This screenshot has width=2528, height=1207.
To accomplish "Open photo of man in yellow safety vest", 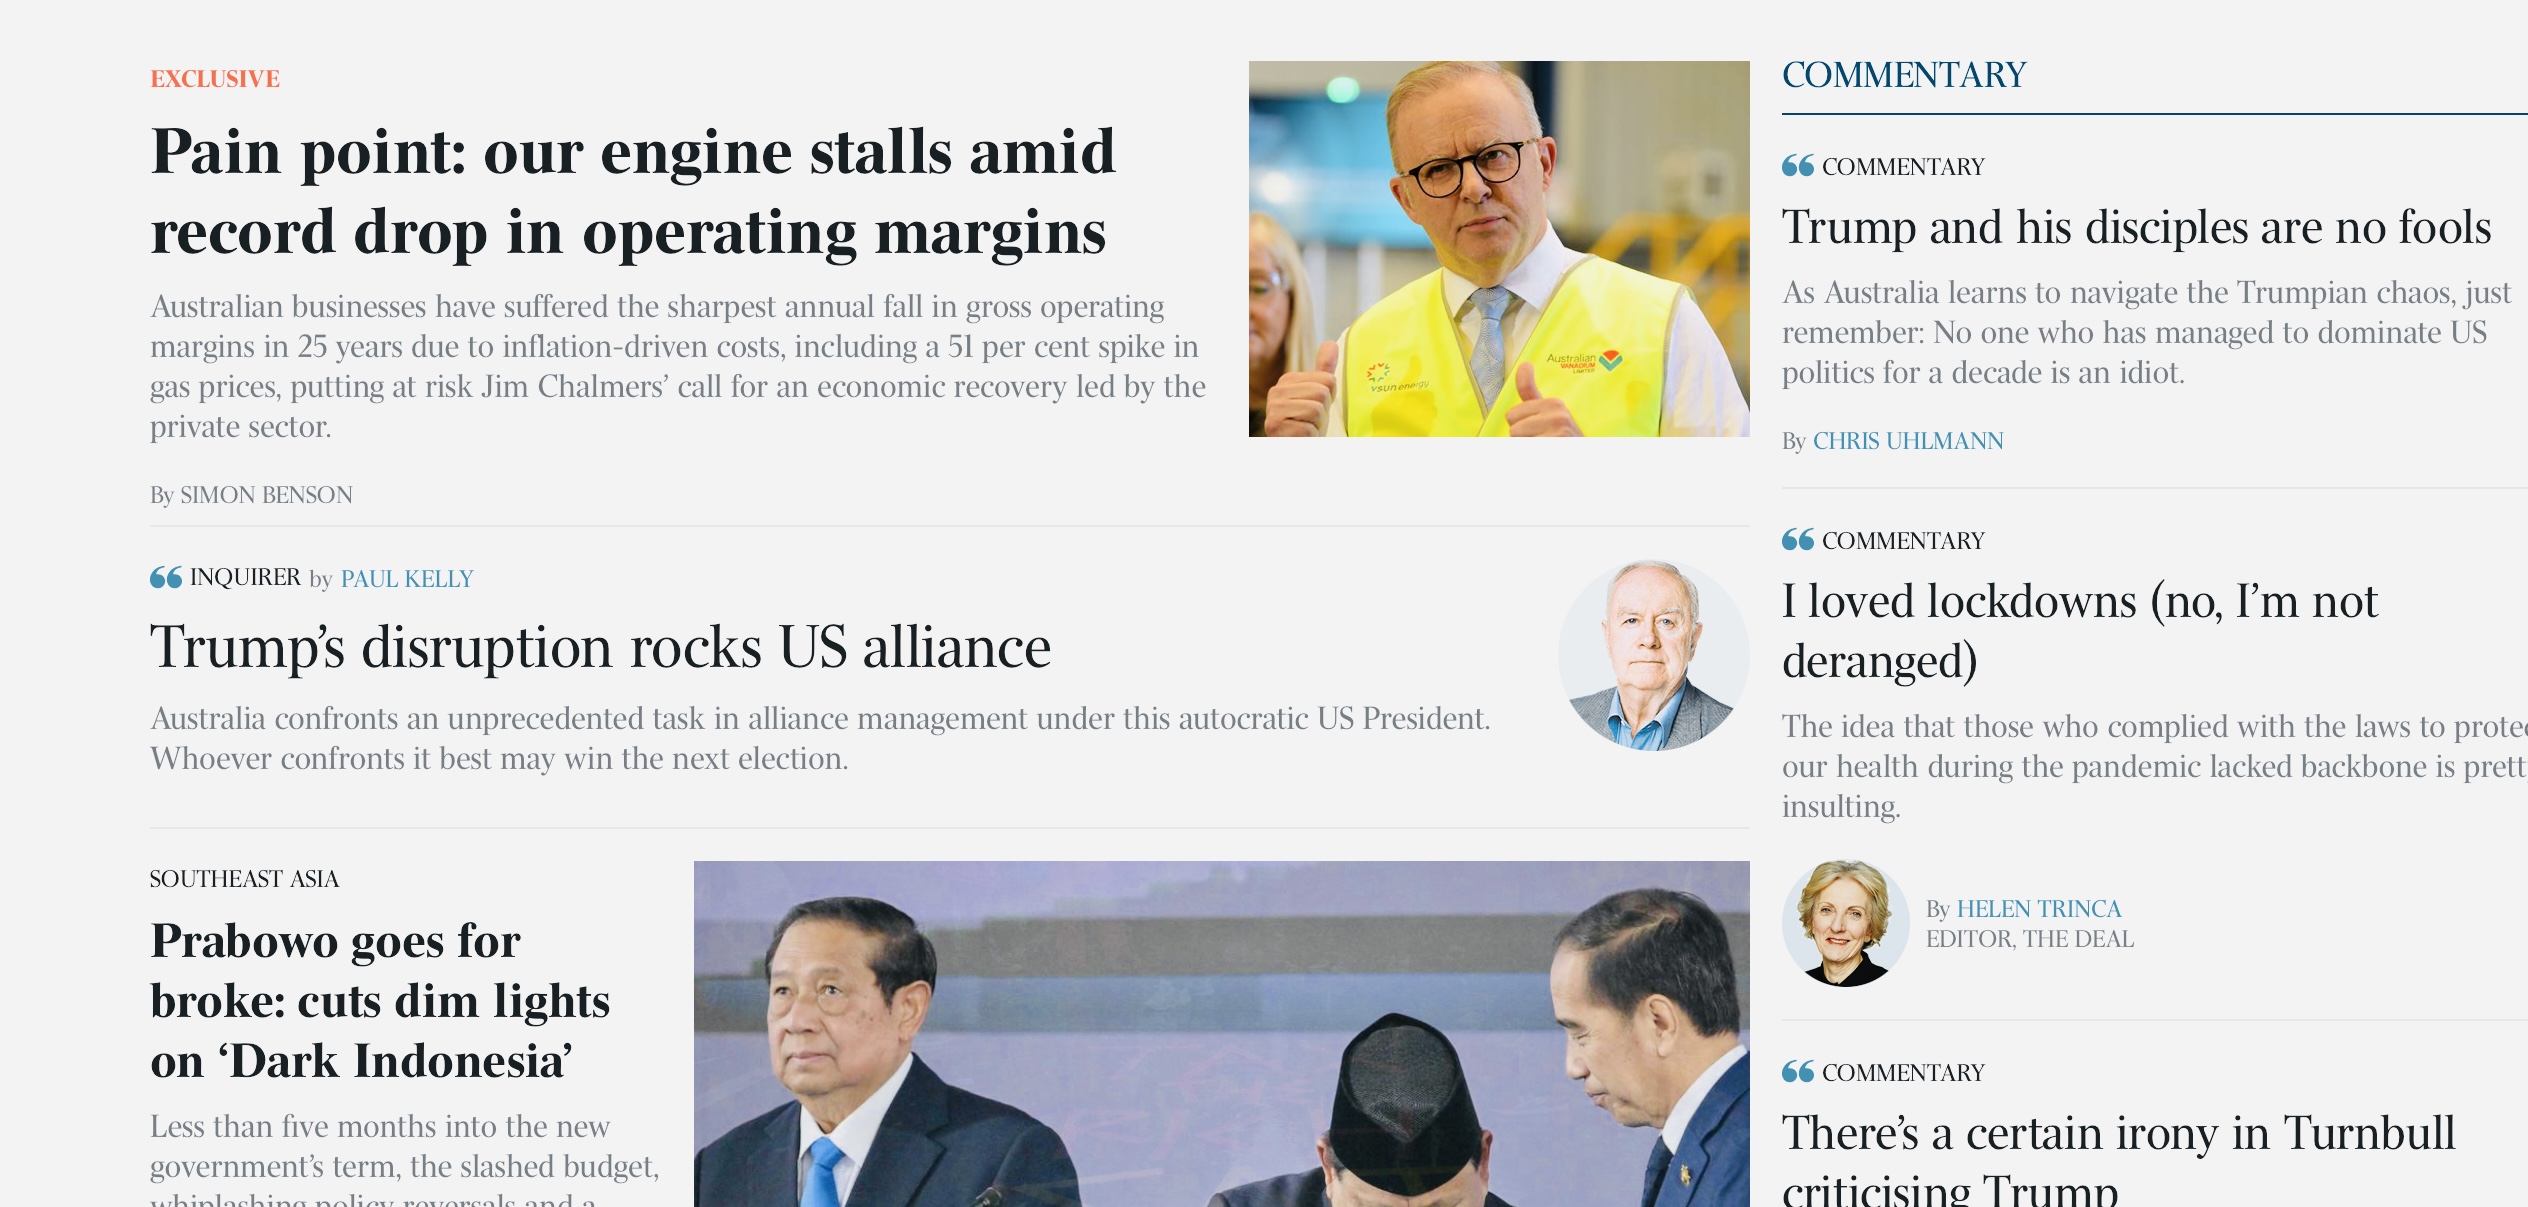I will pos(1499,248).
